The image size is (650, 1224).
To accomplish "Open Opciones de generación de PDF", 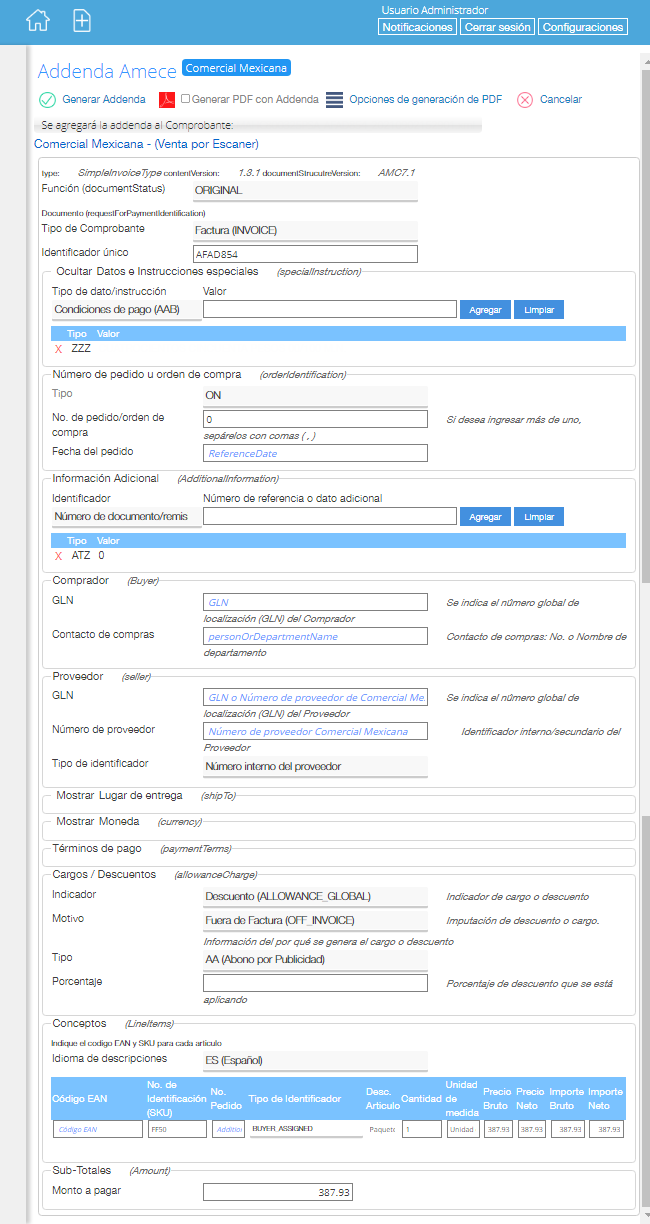I will coord(426,99).
